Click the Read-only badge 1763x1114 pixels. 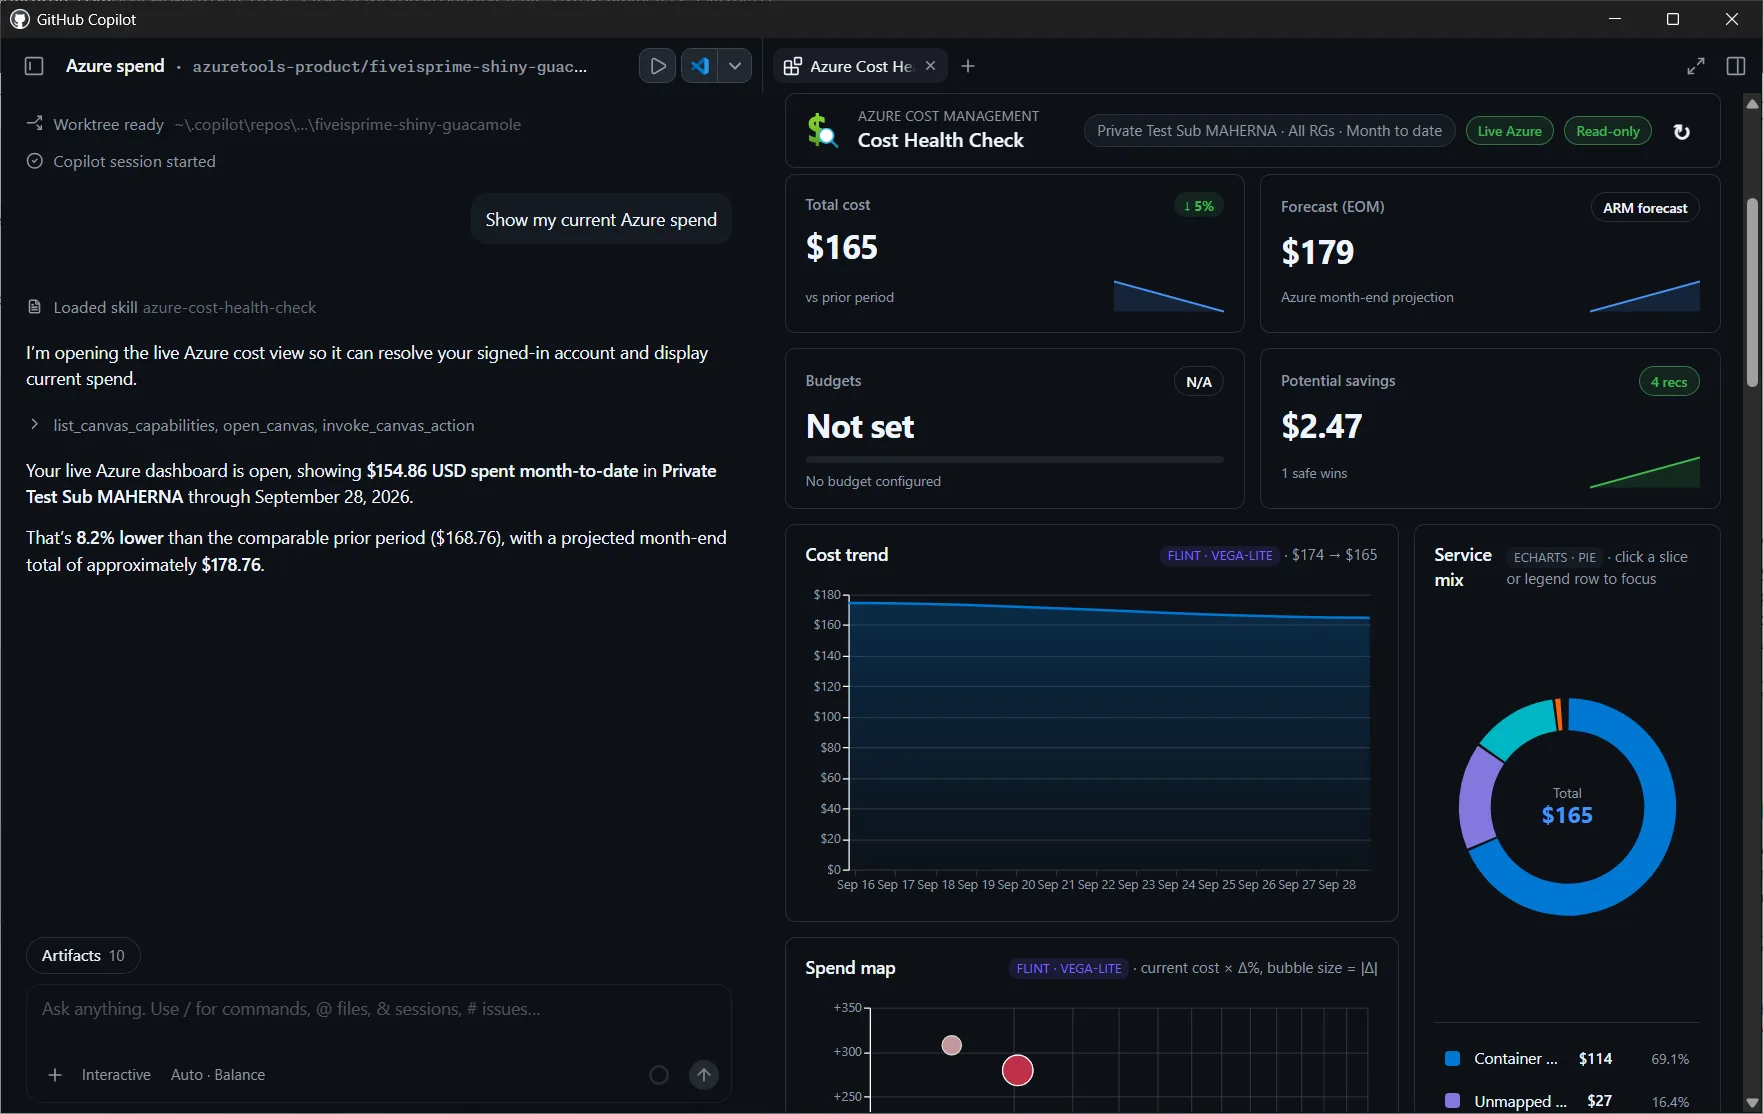pyautogui.click(x=1607, y=131)
